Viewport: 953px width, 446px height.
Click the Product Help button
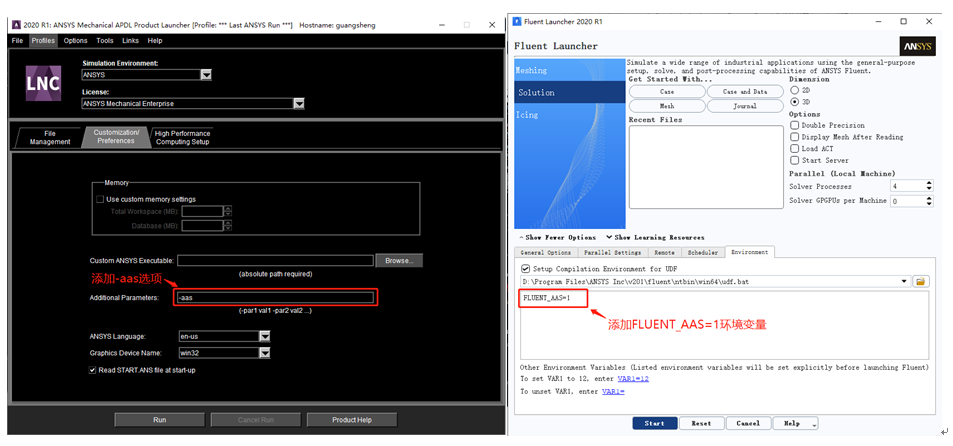click(x=352, y=420)
